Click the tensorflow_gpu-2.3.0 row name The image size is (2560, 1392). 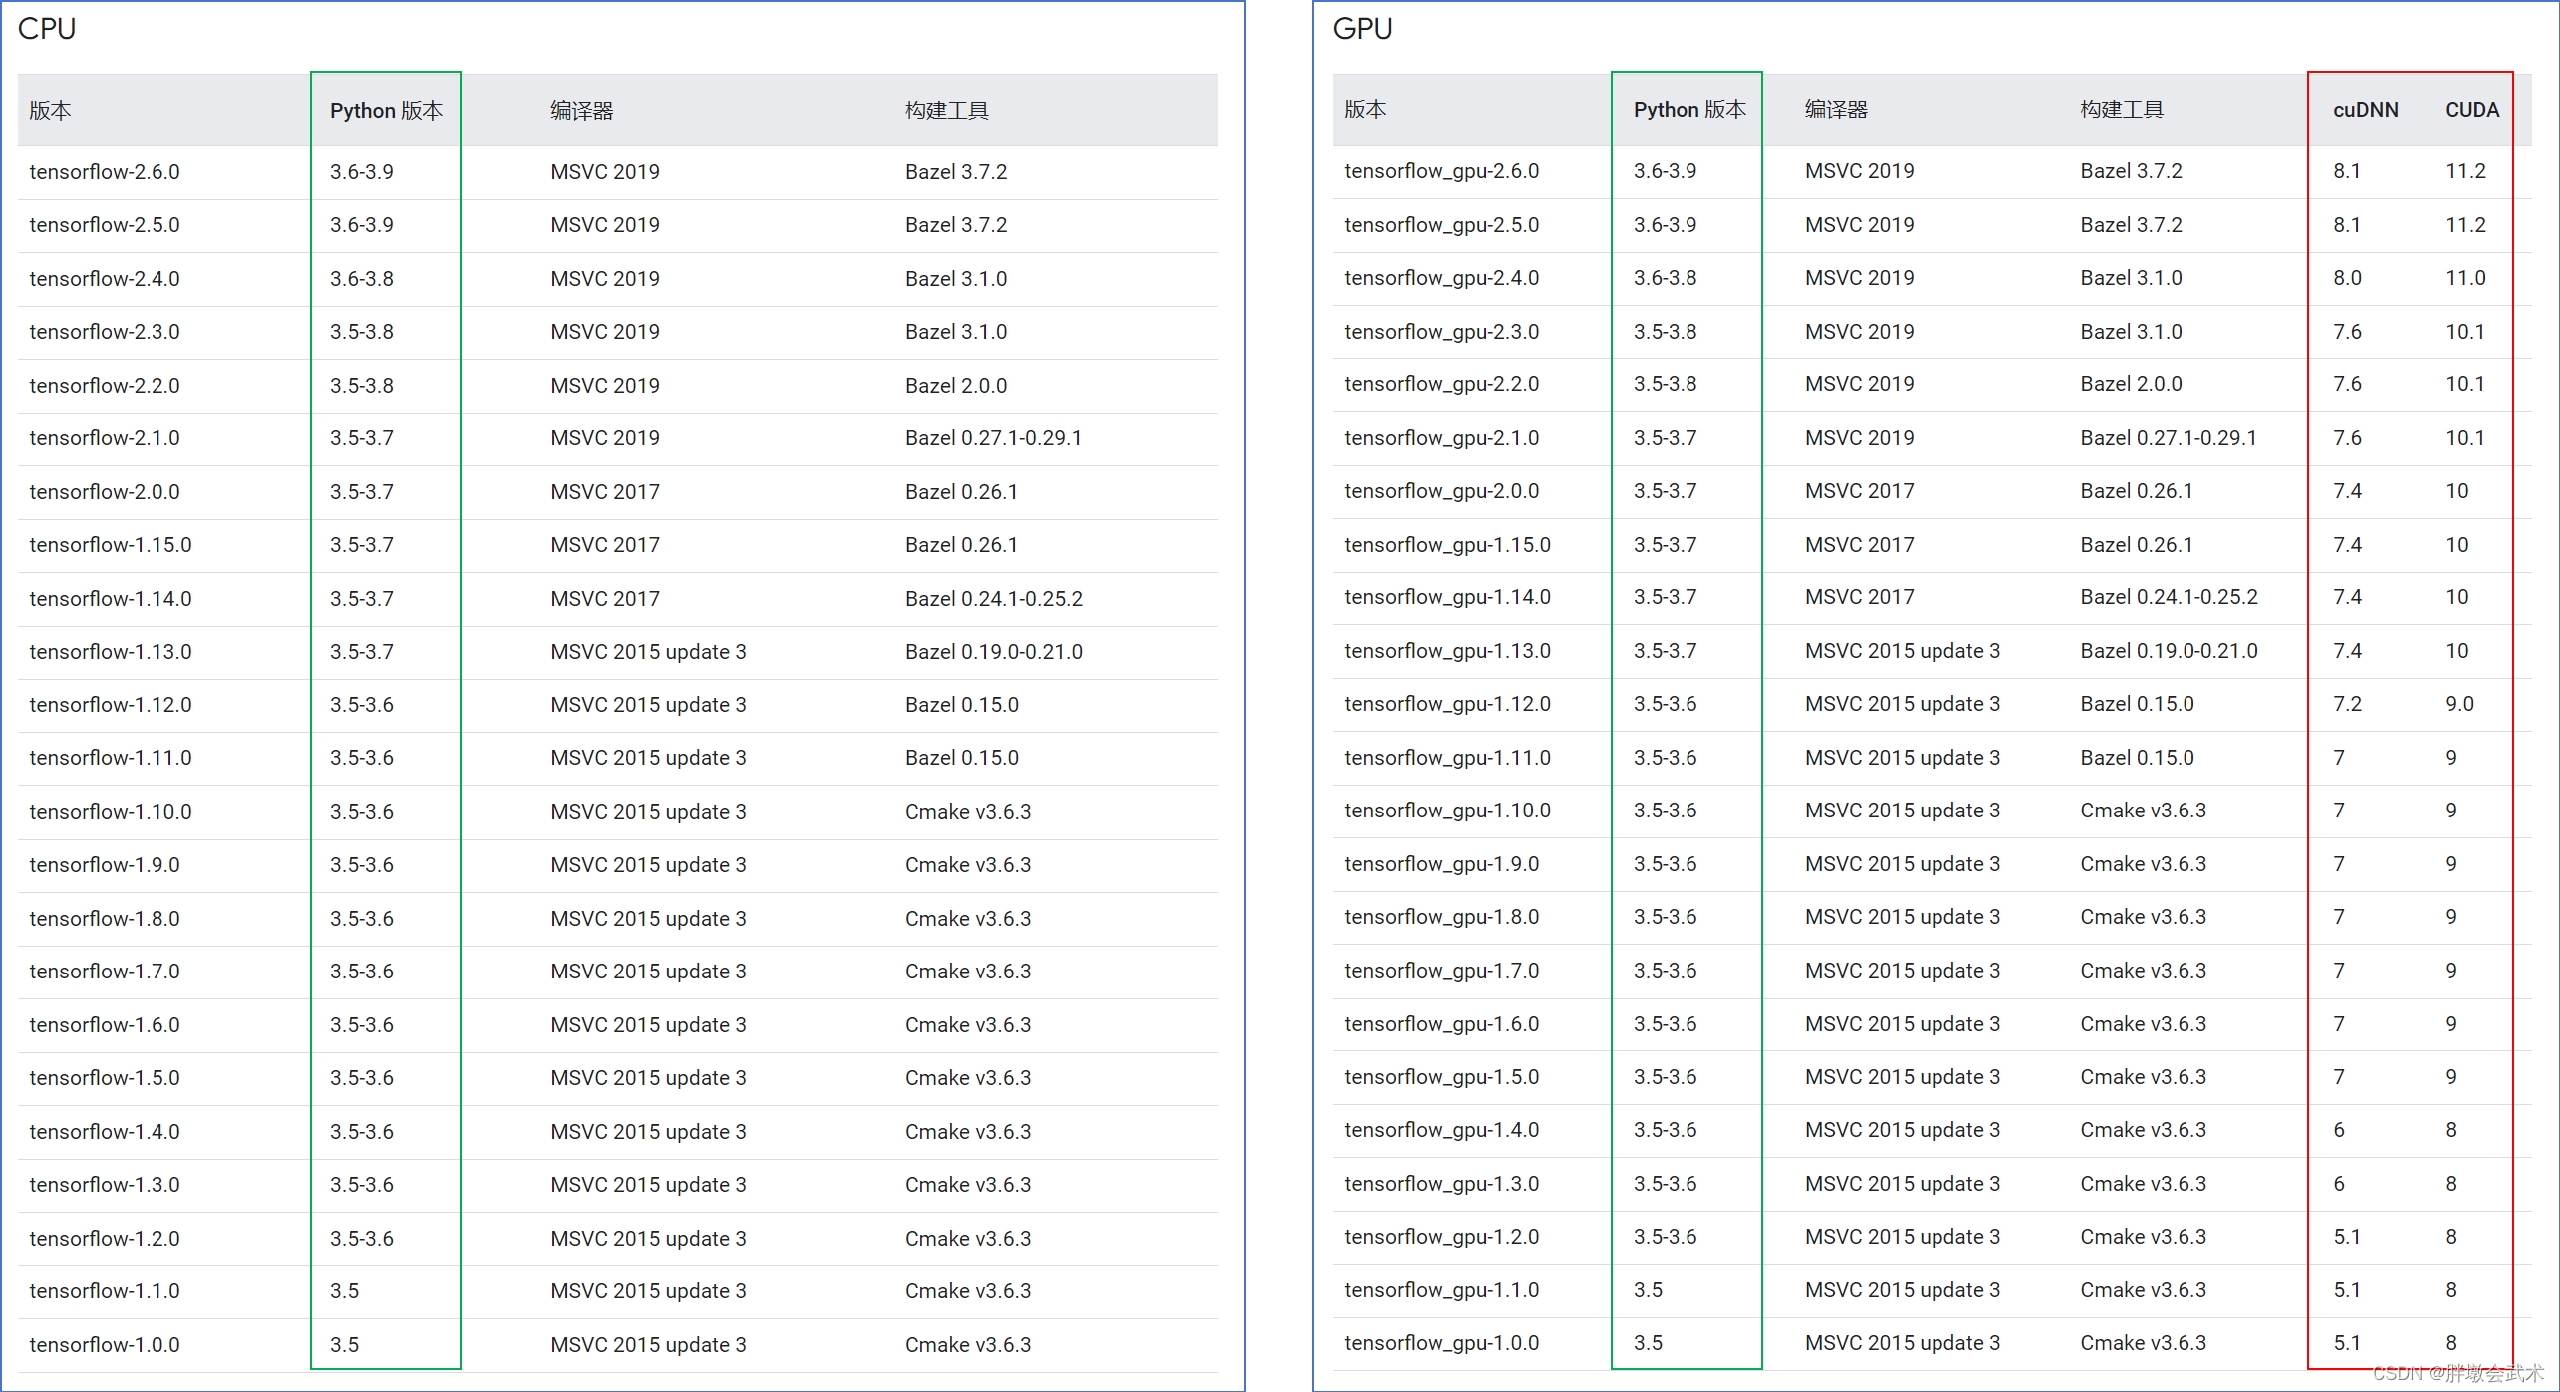[1442, 332]
